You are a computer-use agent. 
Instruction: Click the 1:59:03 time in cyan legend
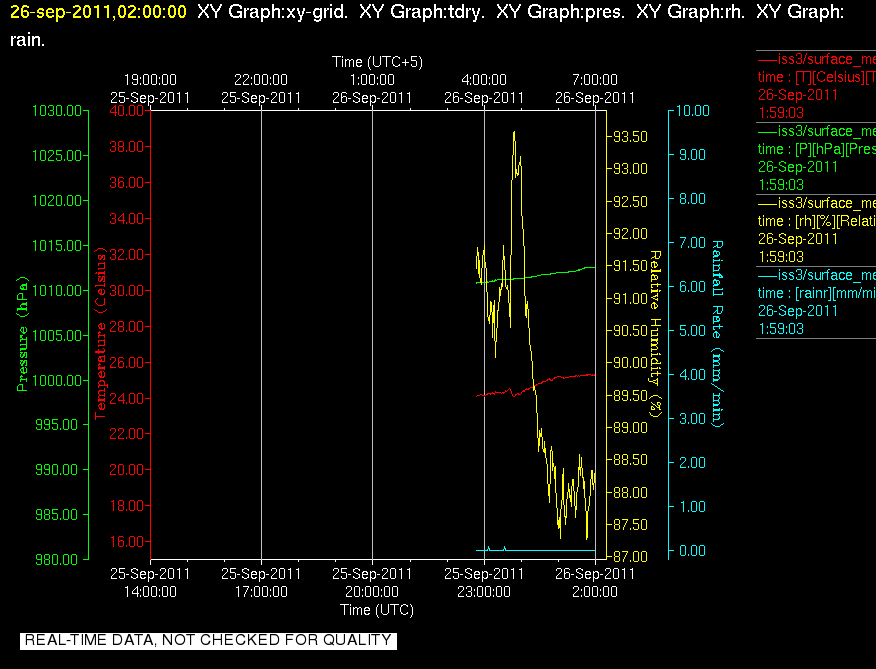781,329
